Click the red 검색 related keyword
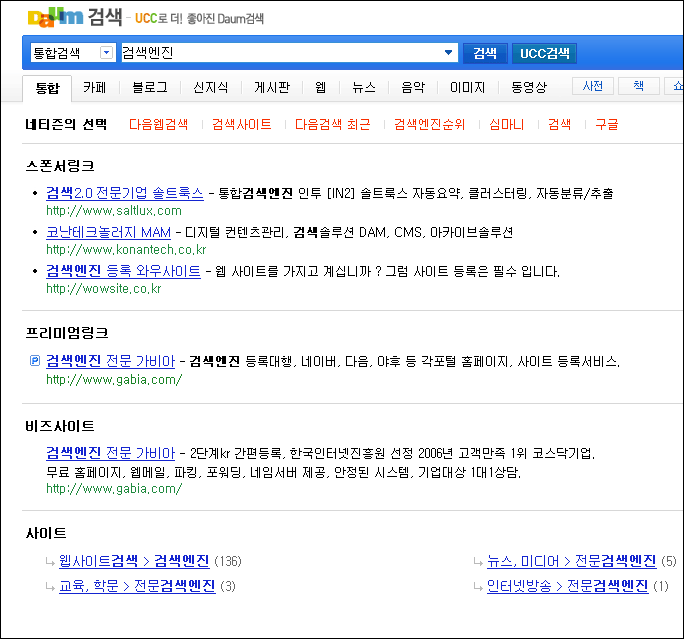The height and width of the screenshot is (639, 684). tap(560, 124)
